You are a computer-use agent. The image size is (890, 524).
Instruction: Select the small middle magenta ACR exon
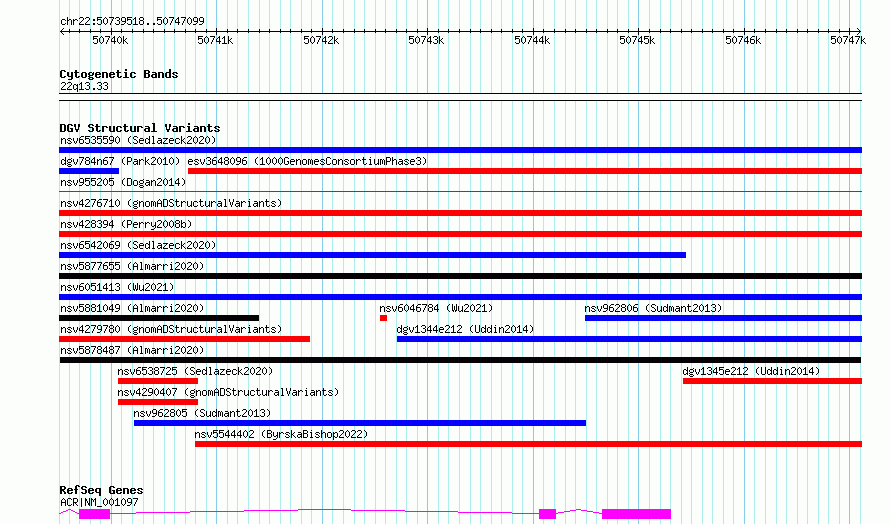(547, 514)
